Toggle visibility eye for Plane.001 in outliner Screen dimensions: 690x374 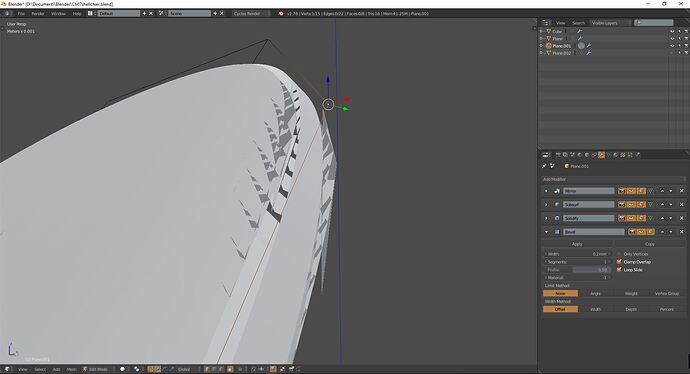click(x=672, y=46)
